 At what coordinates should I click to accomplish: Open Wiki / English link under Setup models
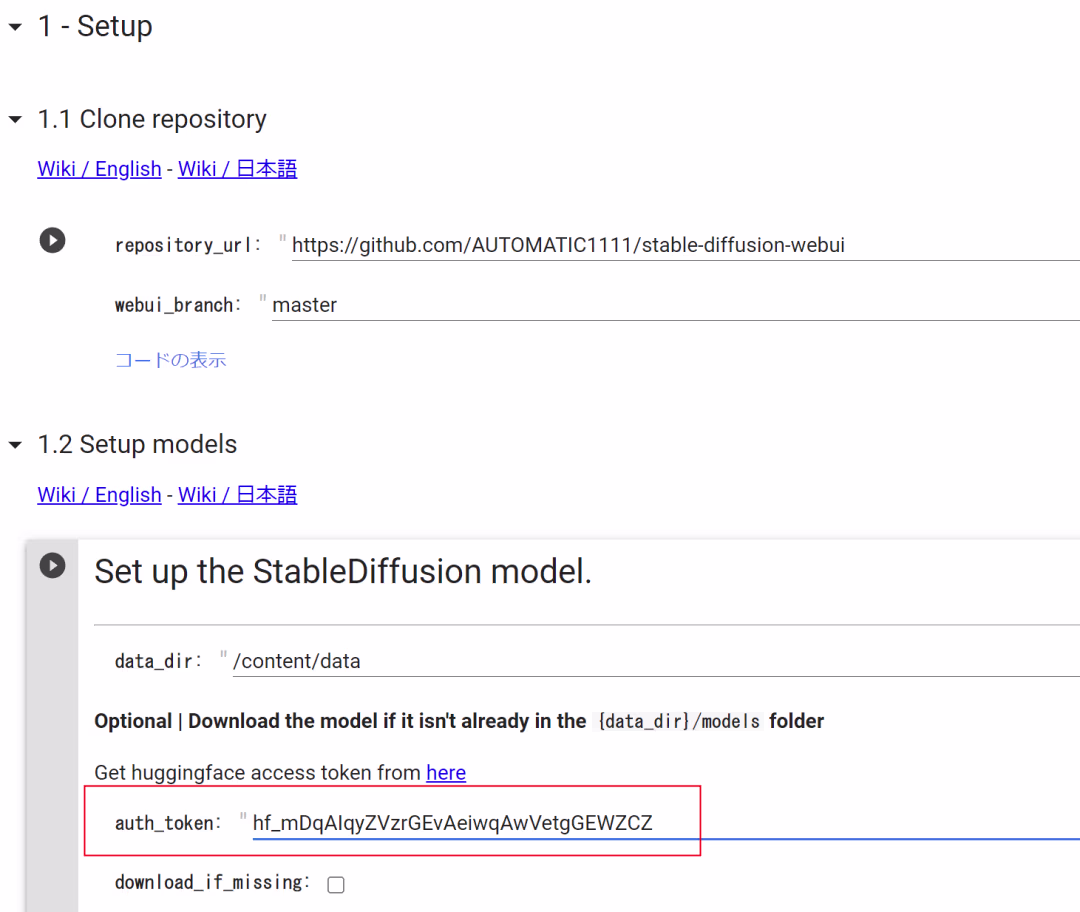tap(99, 495)
